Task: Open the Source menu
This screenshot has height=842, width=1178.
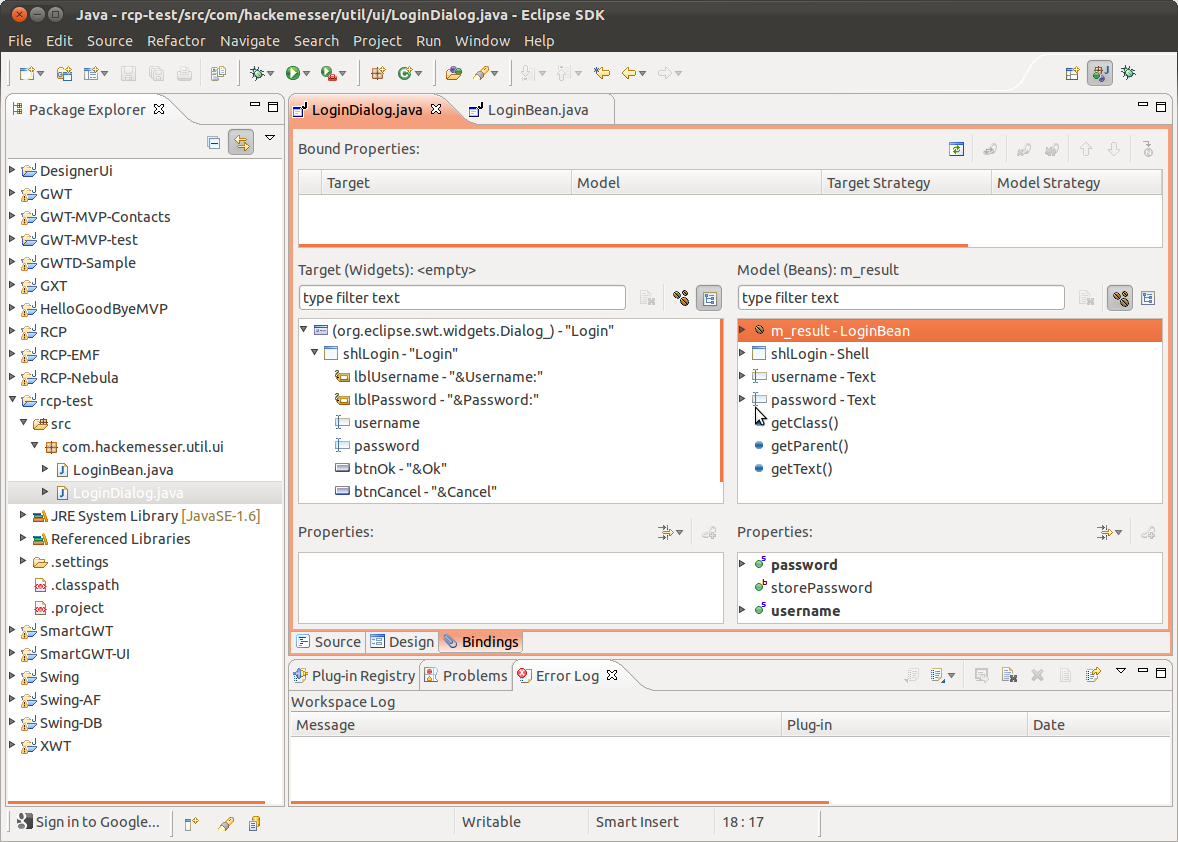Action: coord(110,41)
